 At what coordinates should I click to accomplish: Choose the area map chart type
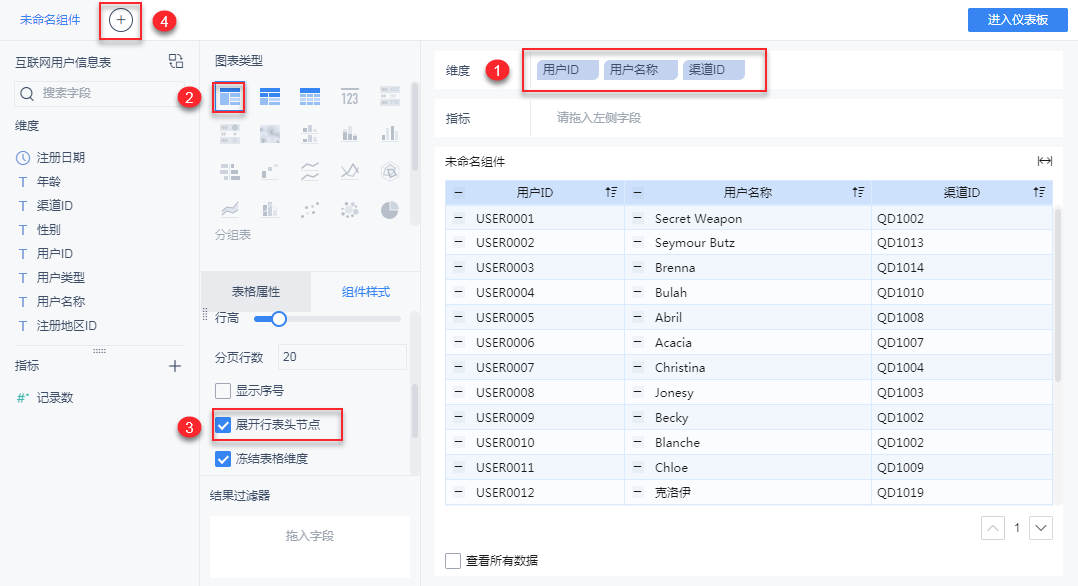(x=270, y=133)
